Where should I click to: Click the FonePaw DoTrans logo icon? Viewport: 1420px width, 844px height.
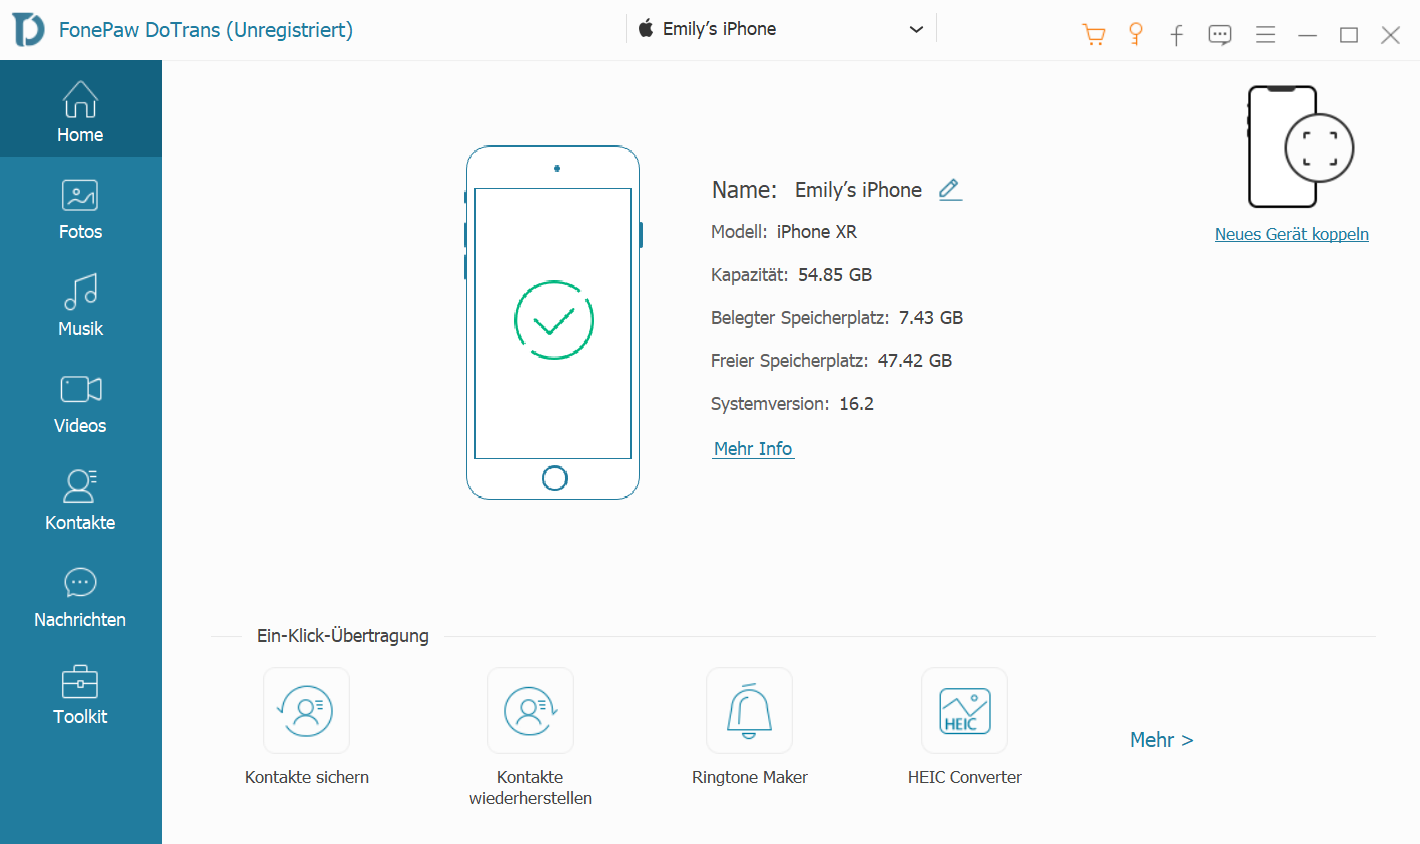(28, 29)
